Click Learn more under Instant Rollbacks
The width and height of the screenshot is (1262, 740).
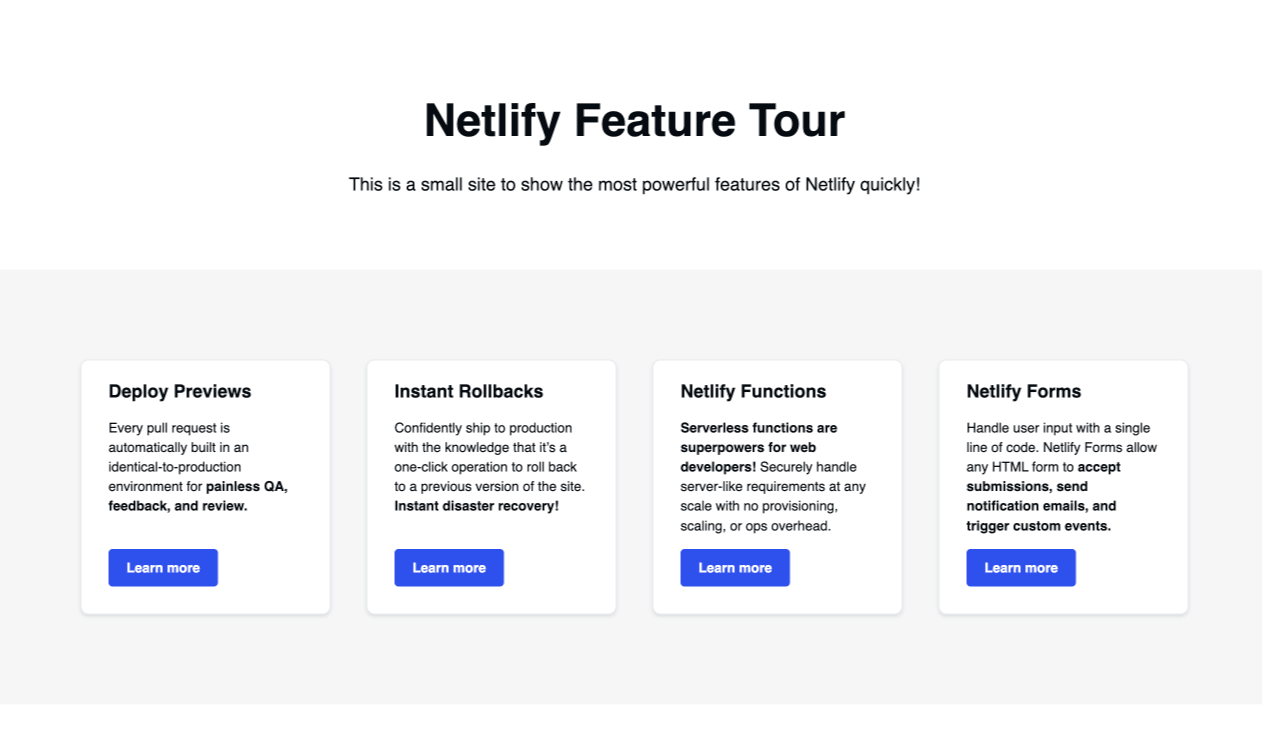pos(449,567)
